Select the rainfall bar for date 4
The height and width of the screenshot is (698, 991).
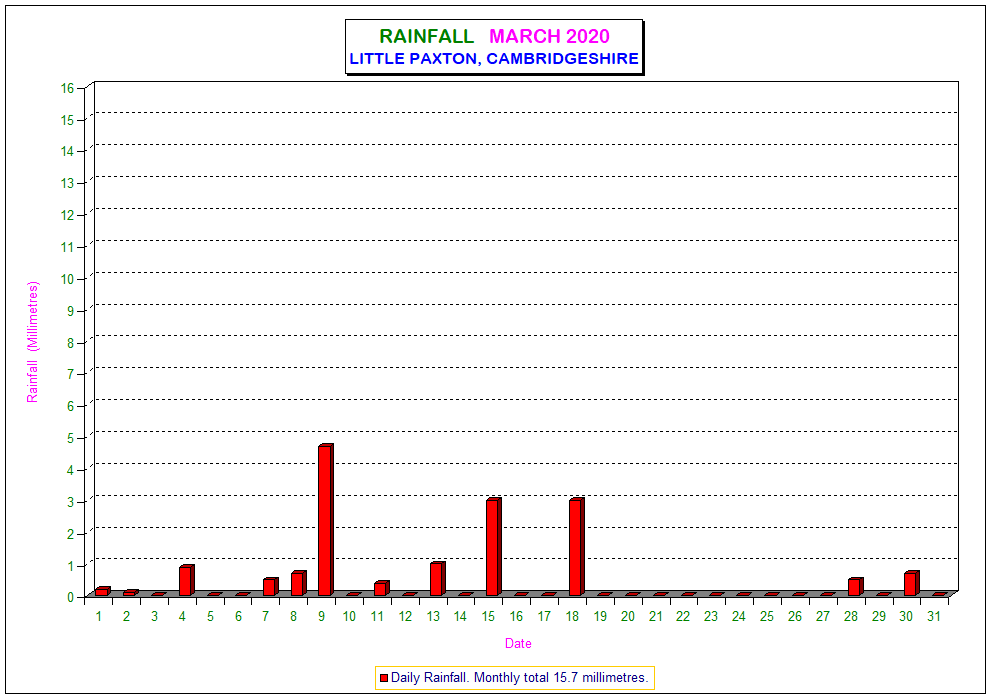(x=186, y=580)
